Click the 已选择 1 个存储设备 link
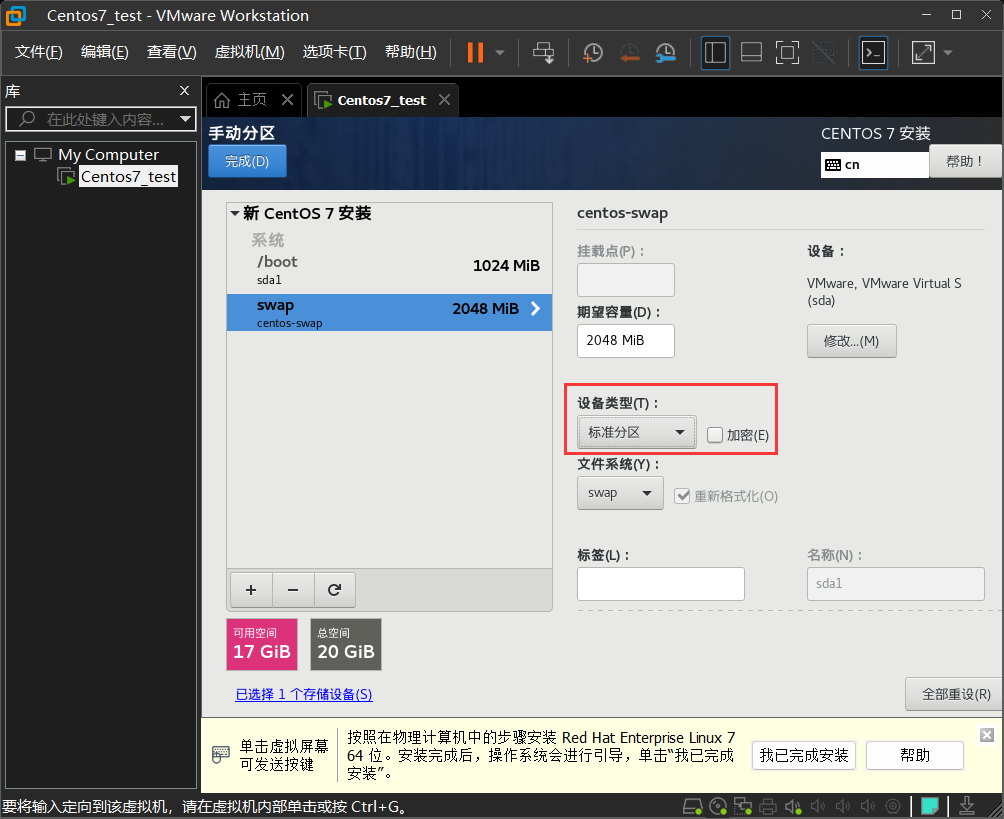Screen dimensions: 1004x819 304,694
